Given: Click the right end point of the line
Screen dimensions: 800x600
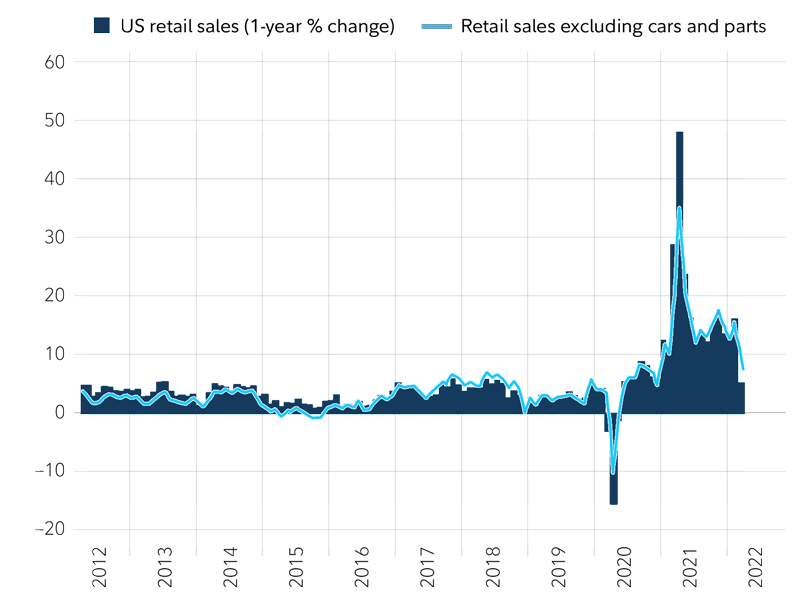Looking at the screenshot, I should tap(743, 371).
